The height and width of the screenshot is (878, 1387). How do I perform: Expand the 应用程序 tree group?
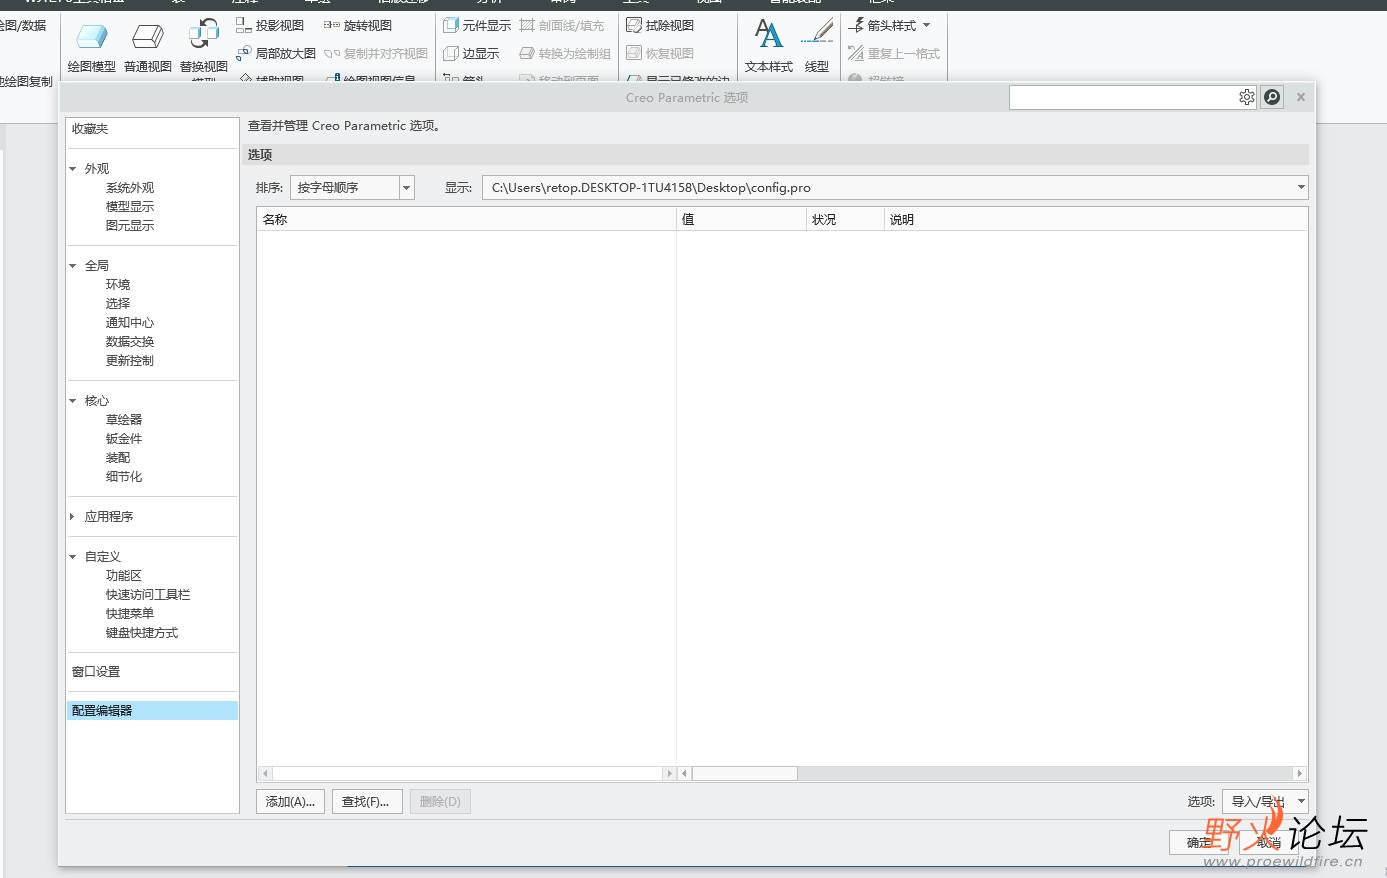pyautogui.click(x=73, y=517)
